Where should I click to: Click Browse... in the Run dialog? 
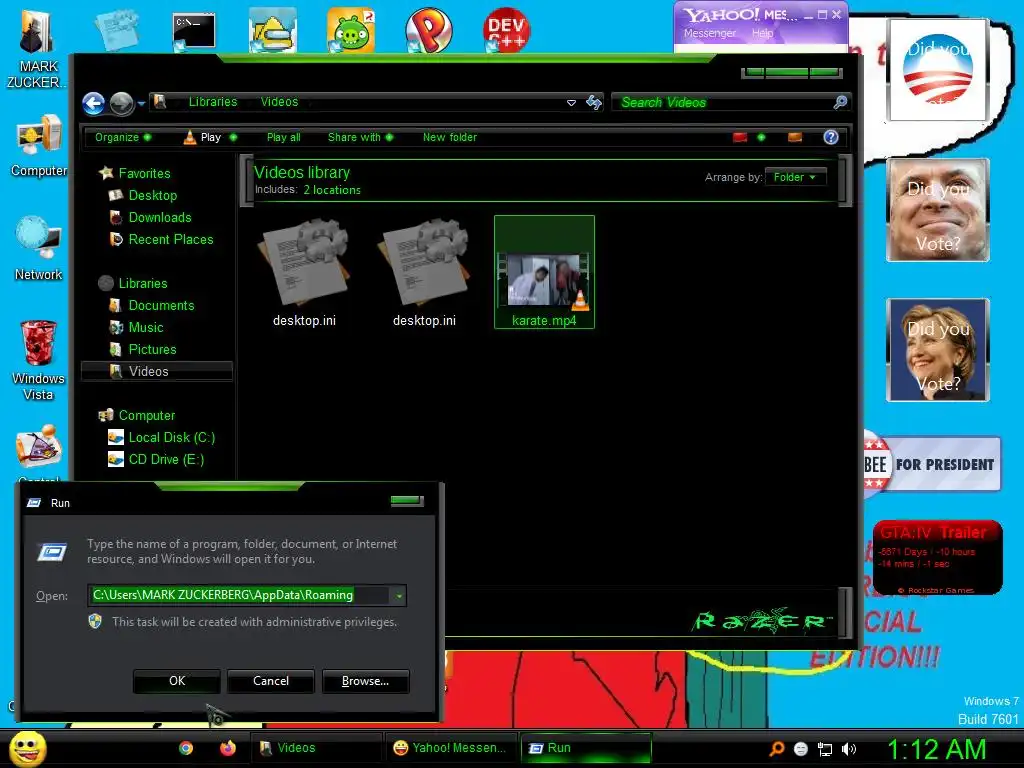point(366,681)
